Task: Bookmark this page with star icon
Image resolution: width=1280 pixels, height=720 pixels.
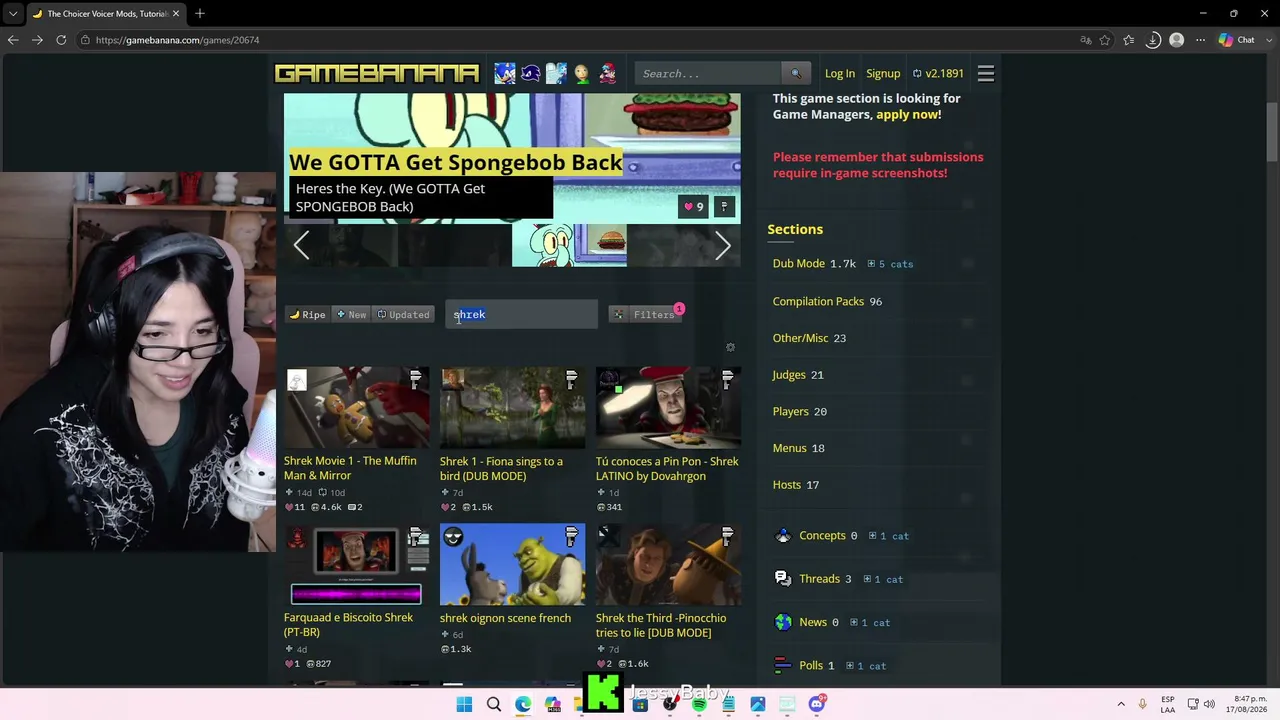Action: [x=1105, y=40]
